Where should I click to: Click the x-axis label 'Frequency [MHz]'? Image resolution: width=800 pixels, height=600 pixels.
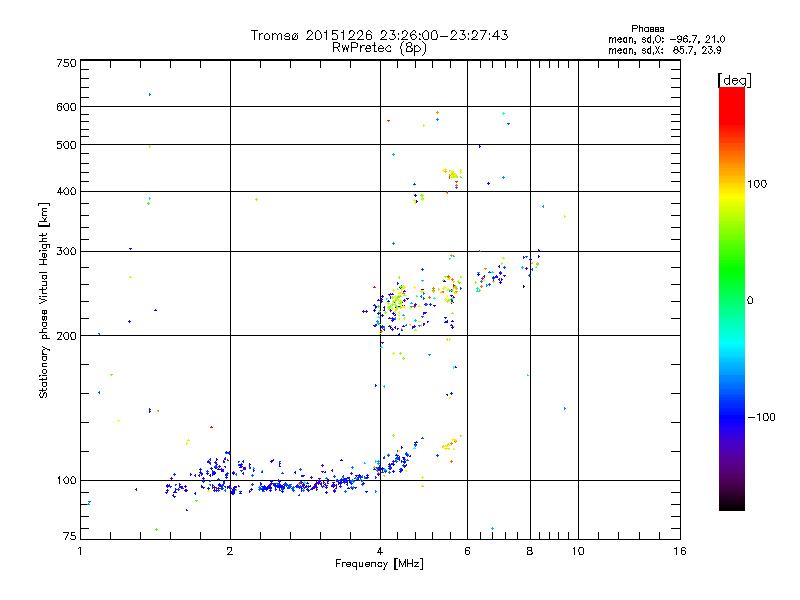[379, 564]
